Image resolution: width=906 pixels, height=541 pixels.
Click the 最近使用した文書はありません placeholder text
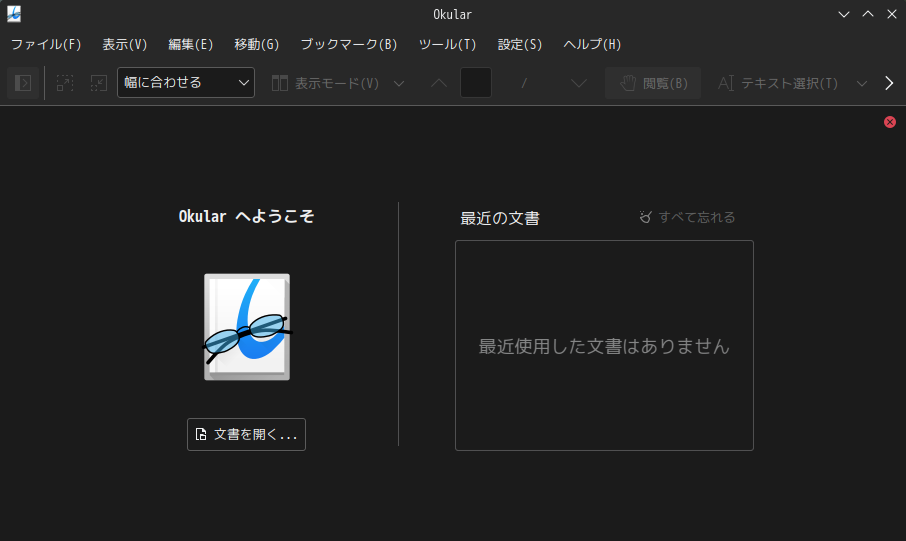604,346
